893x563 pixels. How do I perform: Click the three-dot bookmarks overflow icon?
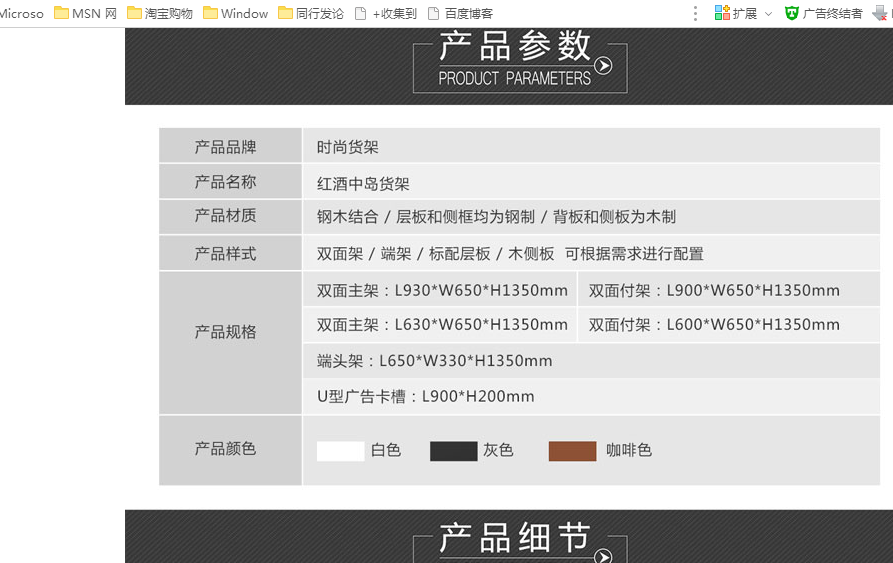(x=695, y=14)
